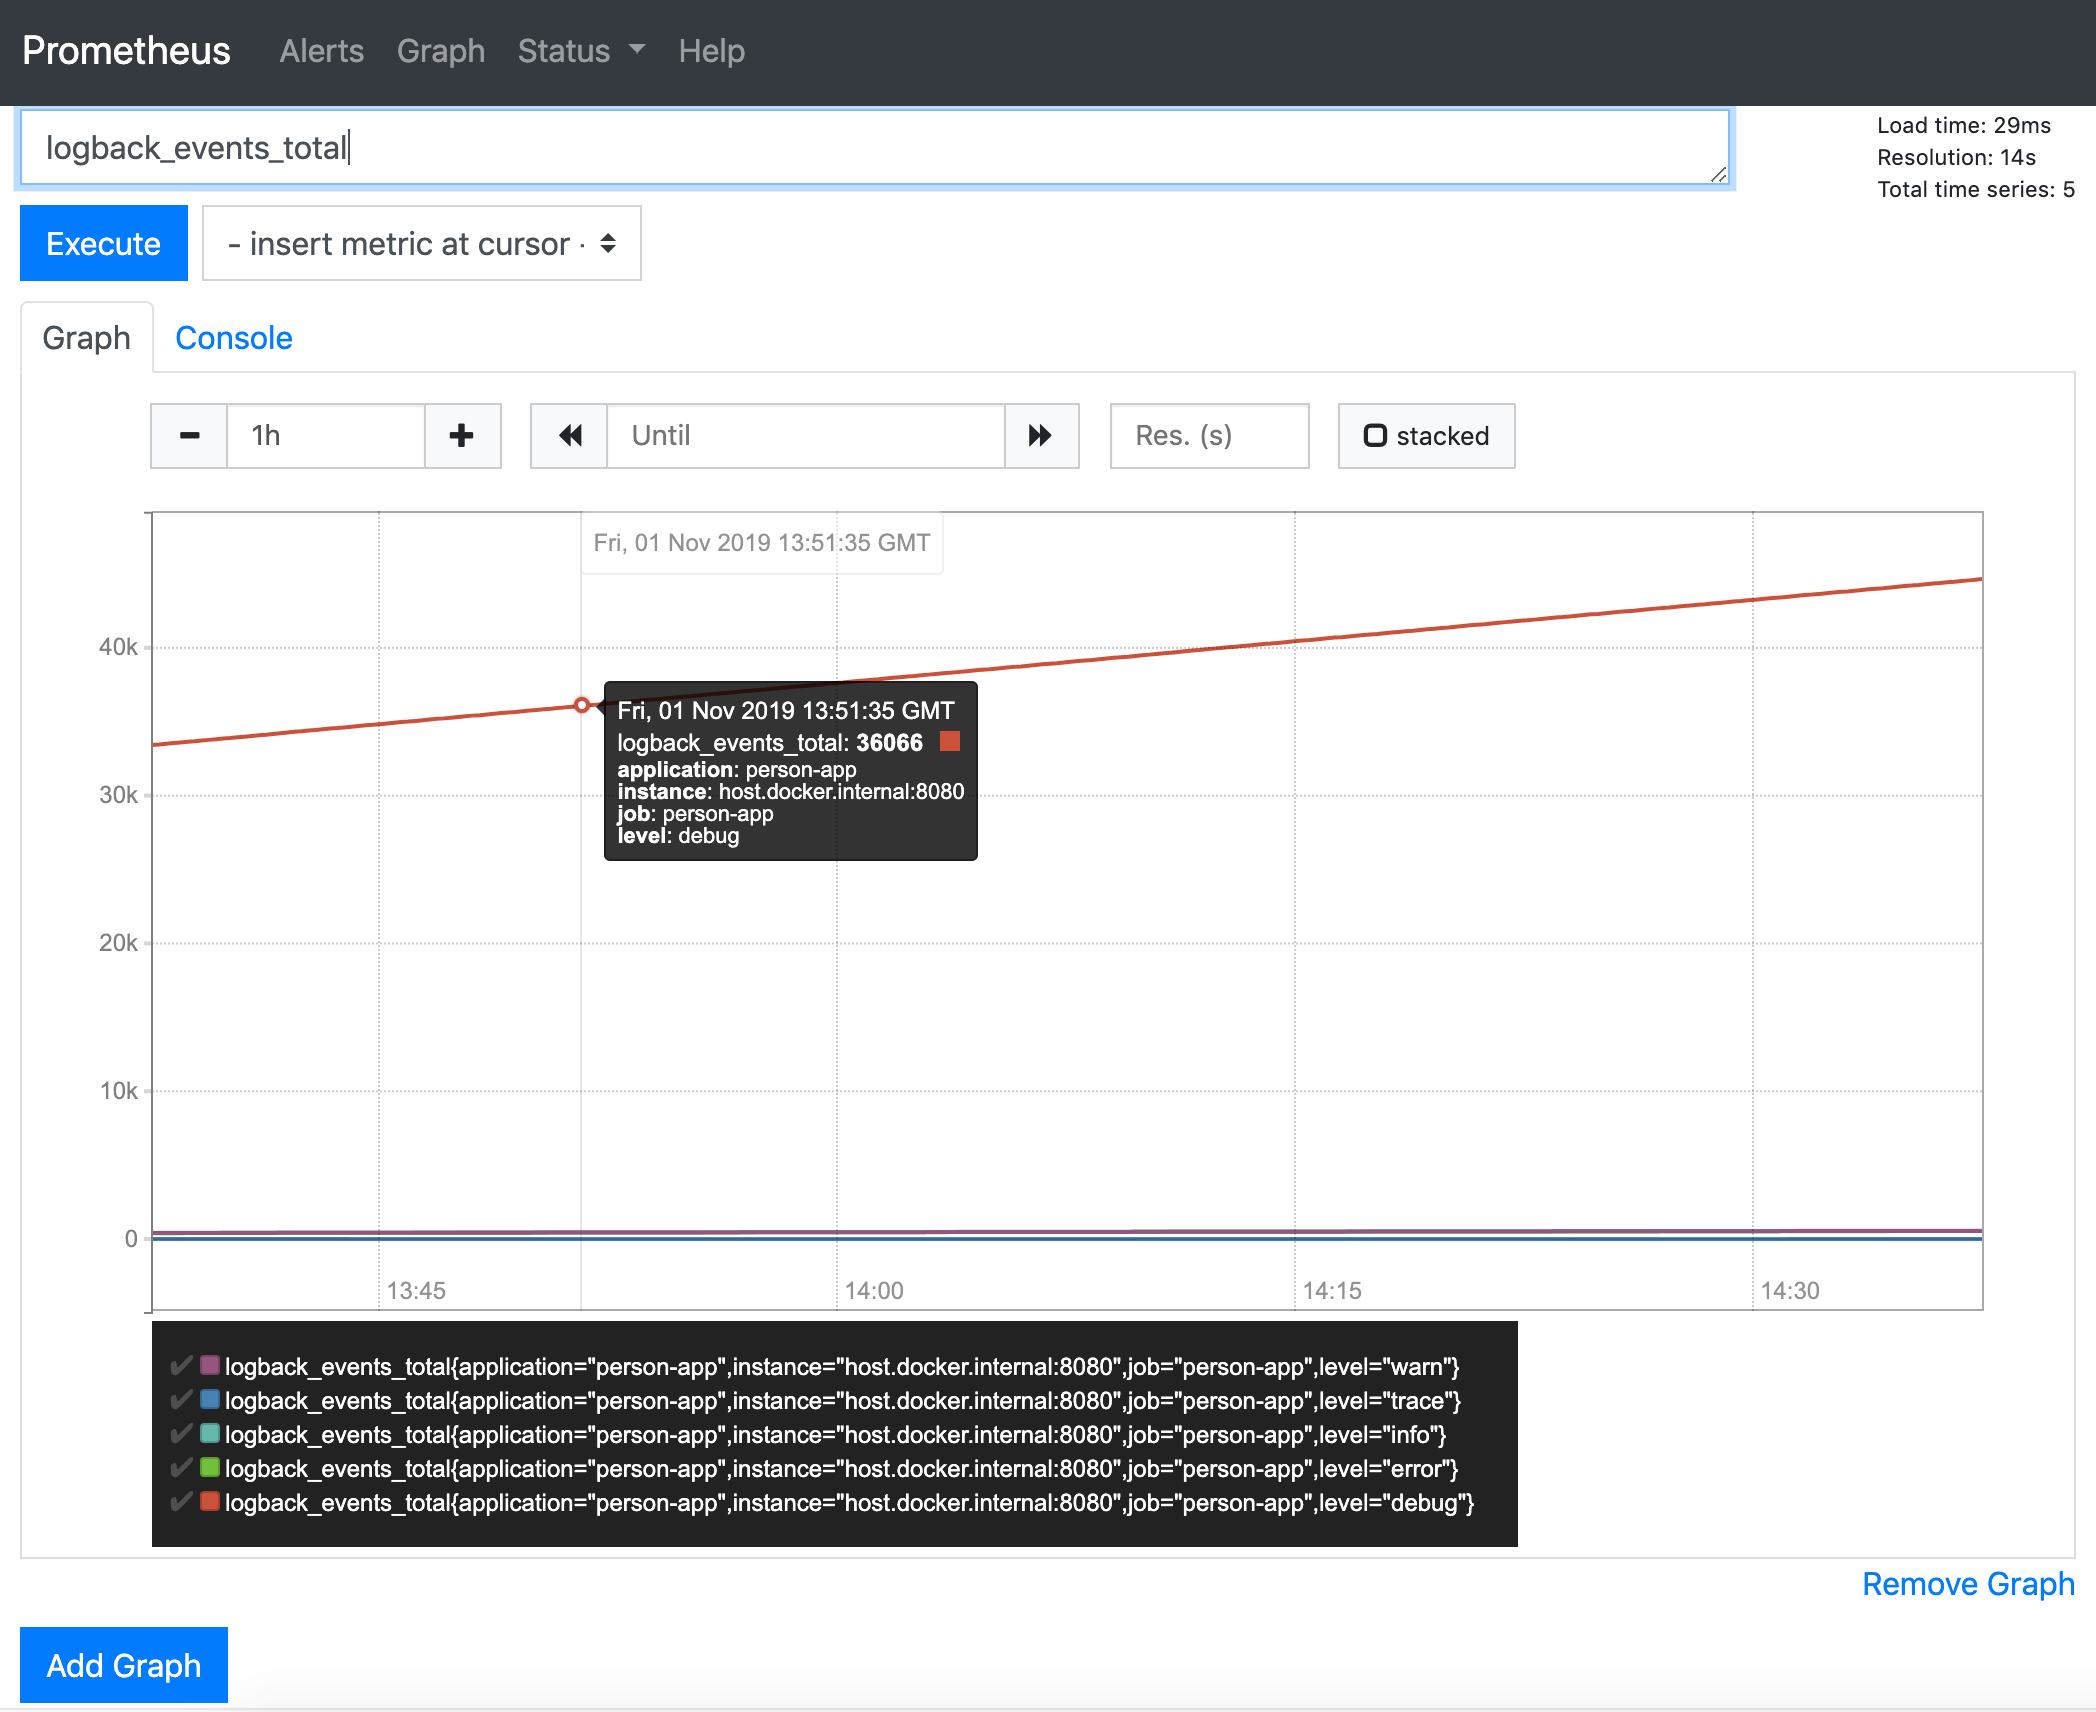The width and height of the screenshot is (2096, 1712).
Task: Toggle visibility of the warn level series
Action: [182, 1366]
